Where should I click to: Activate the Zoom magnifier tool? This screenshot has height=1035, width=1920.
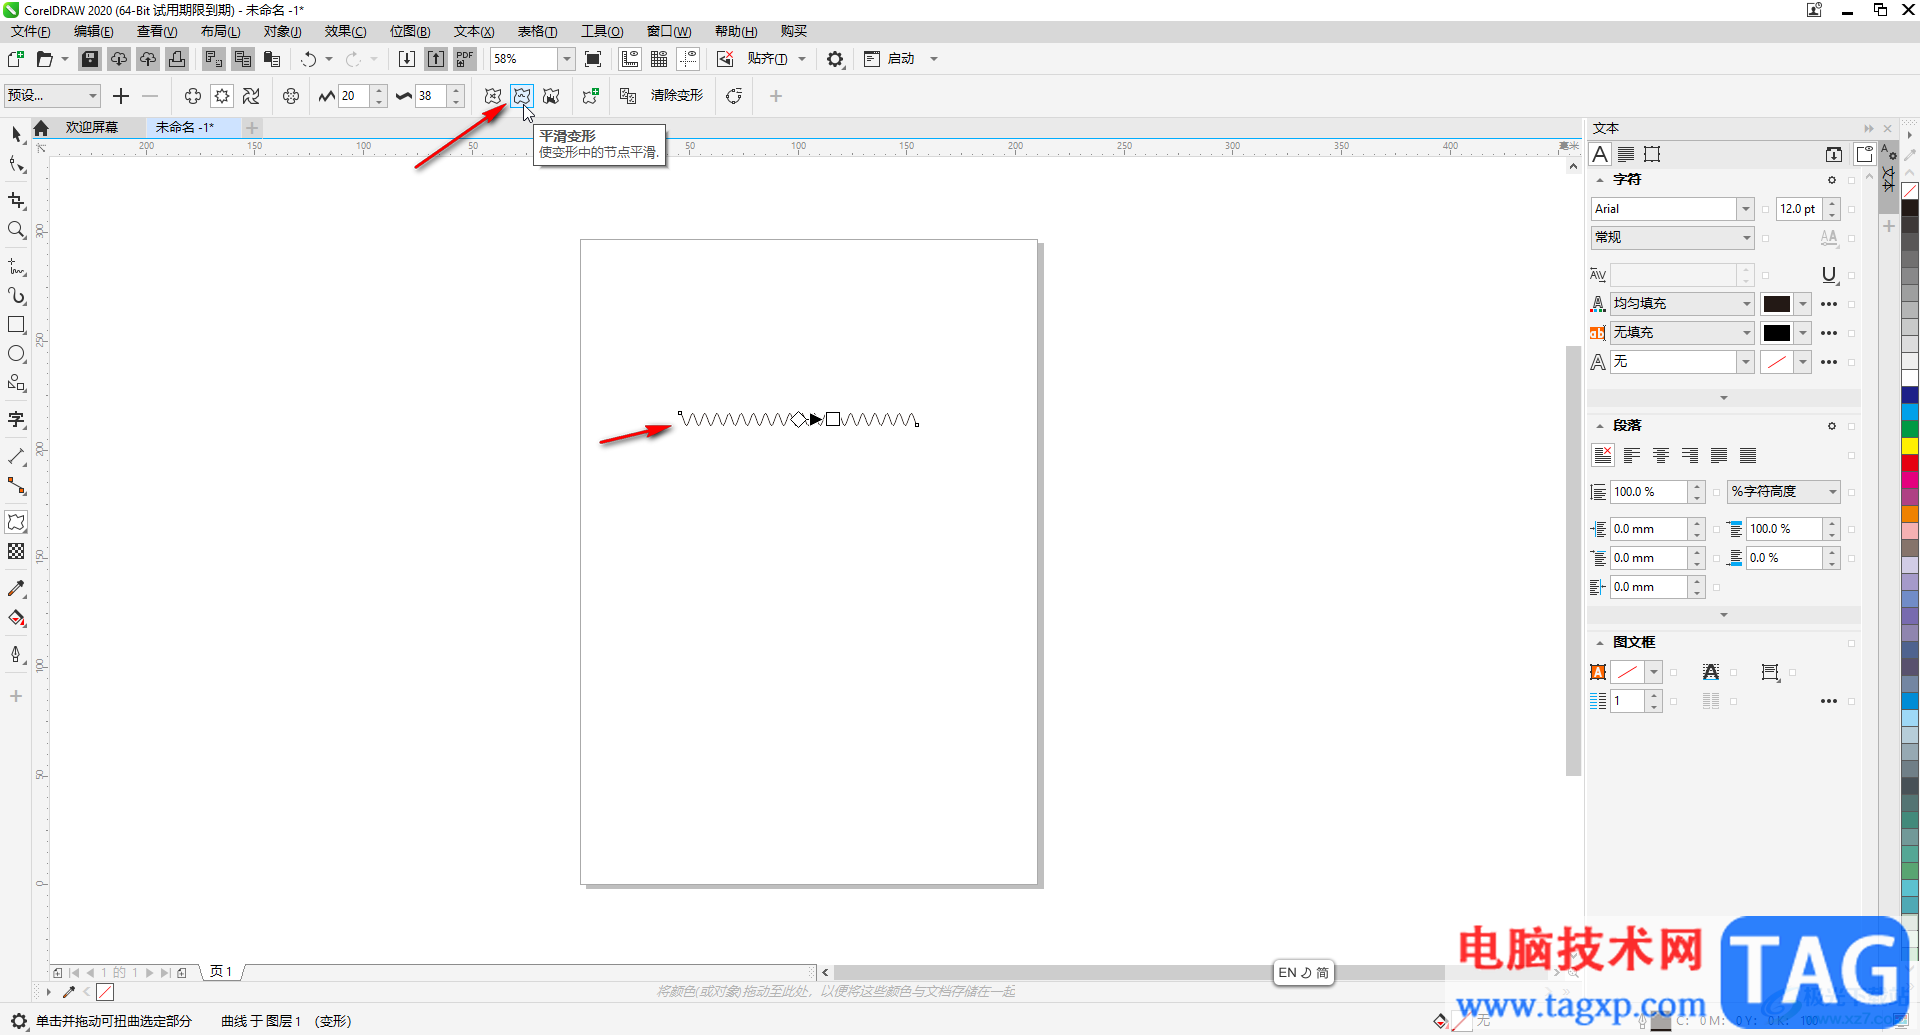16,230
